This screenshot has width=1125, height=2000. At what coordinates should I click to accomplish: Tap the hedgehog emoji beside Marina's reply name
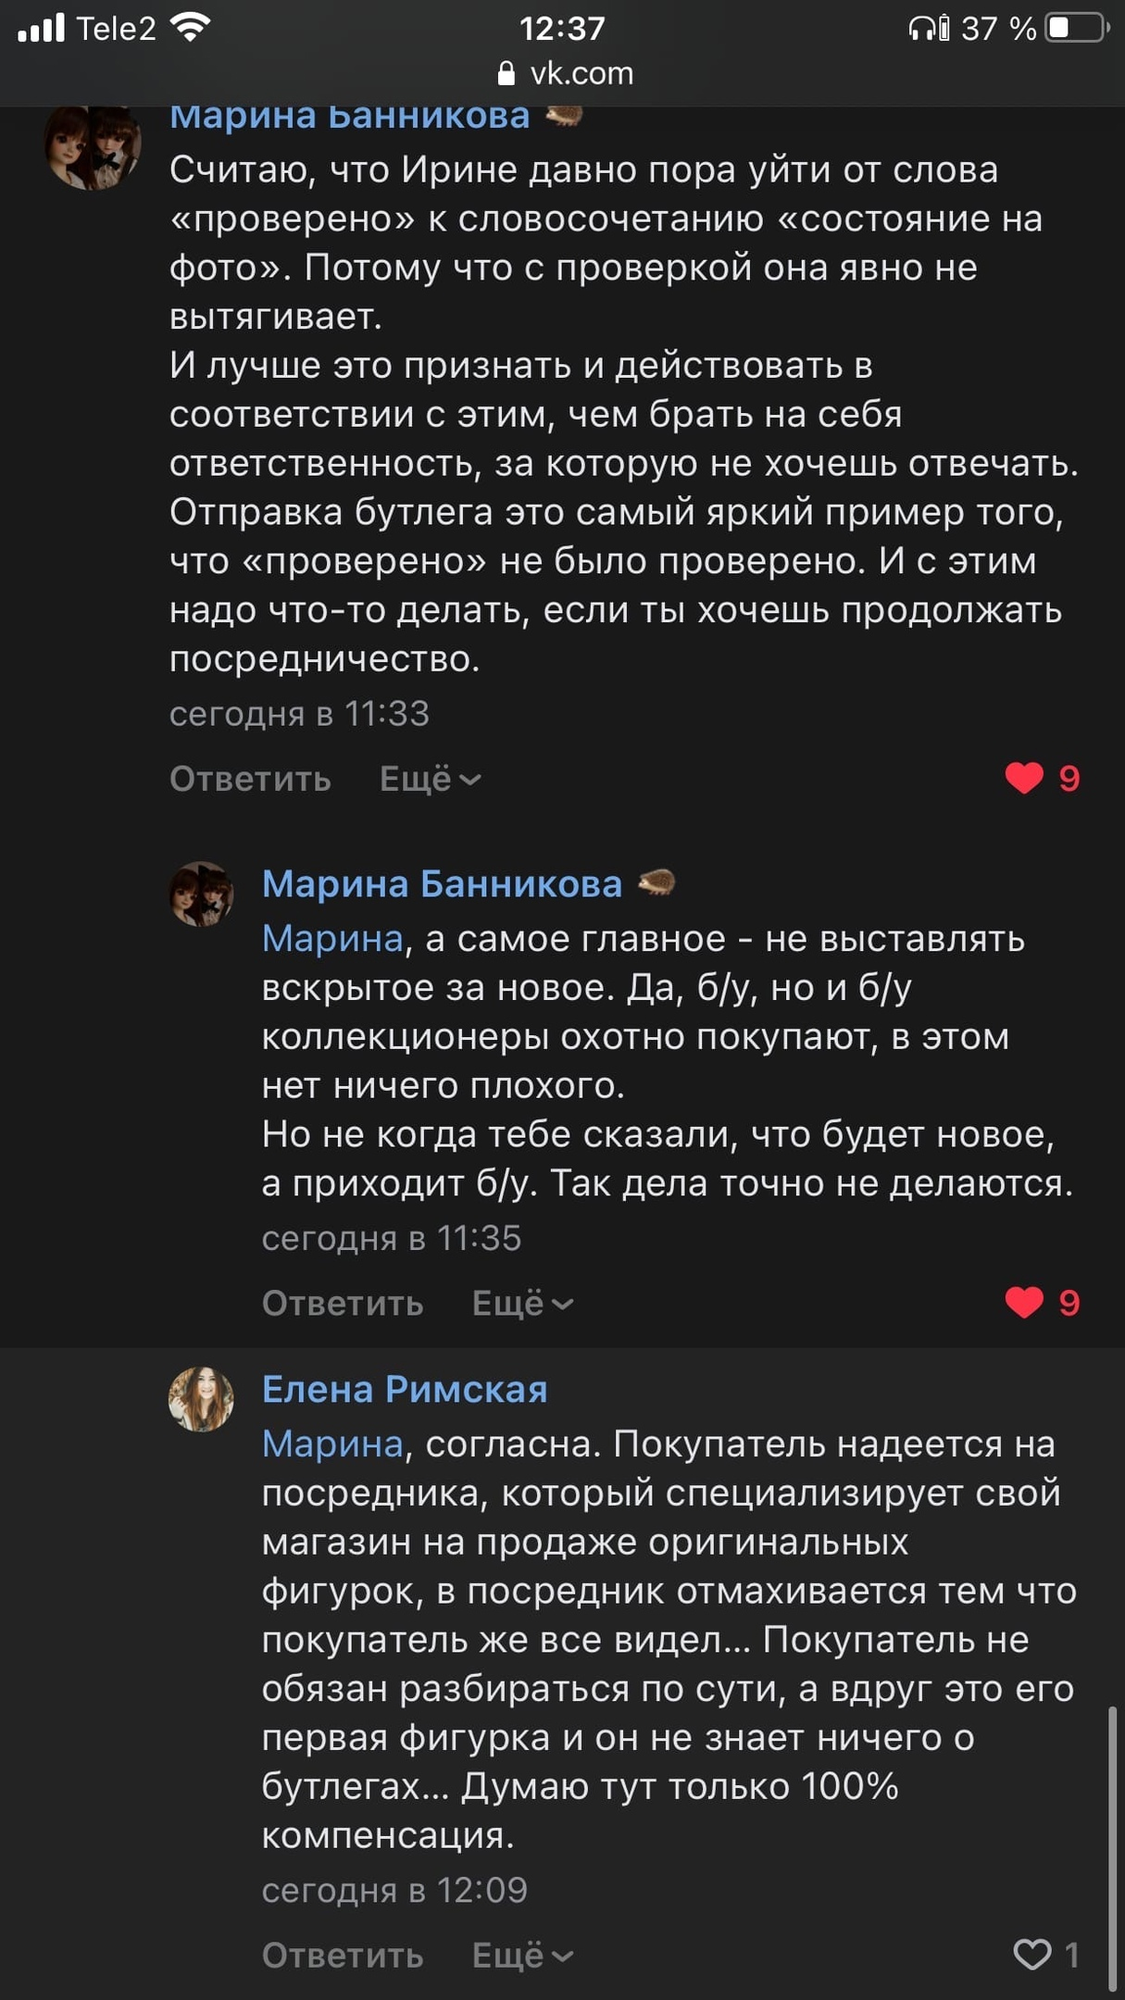click(x=656, y=882)
